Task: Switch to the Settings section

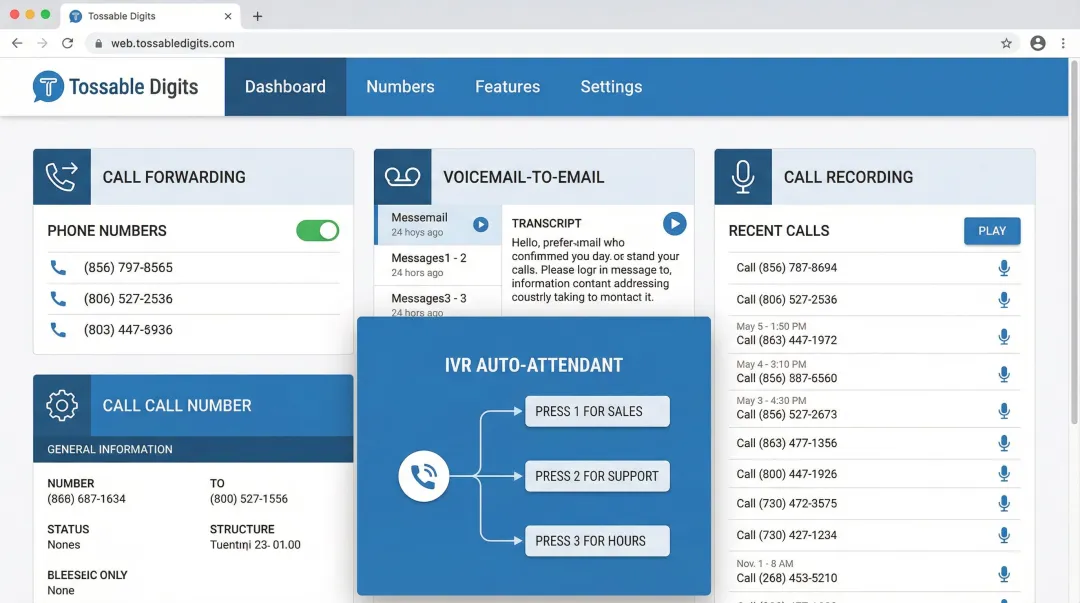Action: click(x=611, y=87)
